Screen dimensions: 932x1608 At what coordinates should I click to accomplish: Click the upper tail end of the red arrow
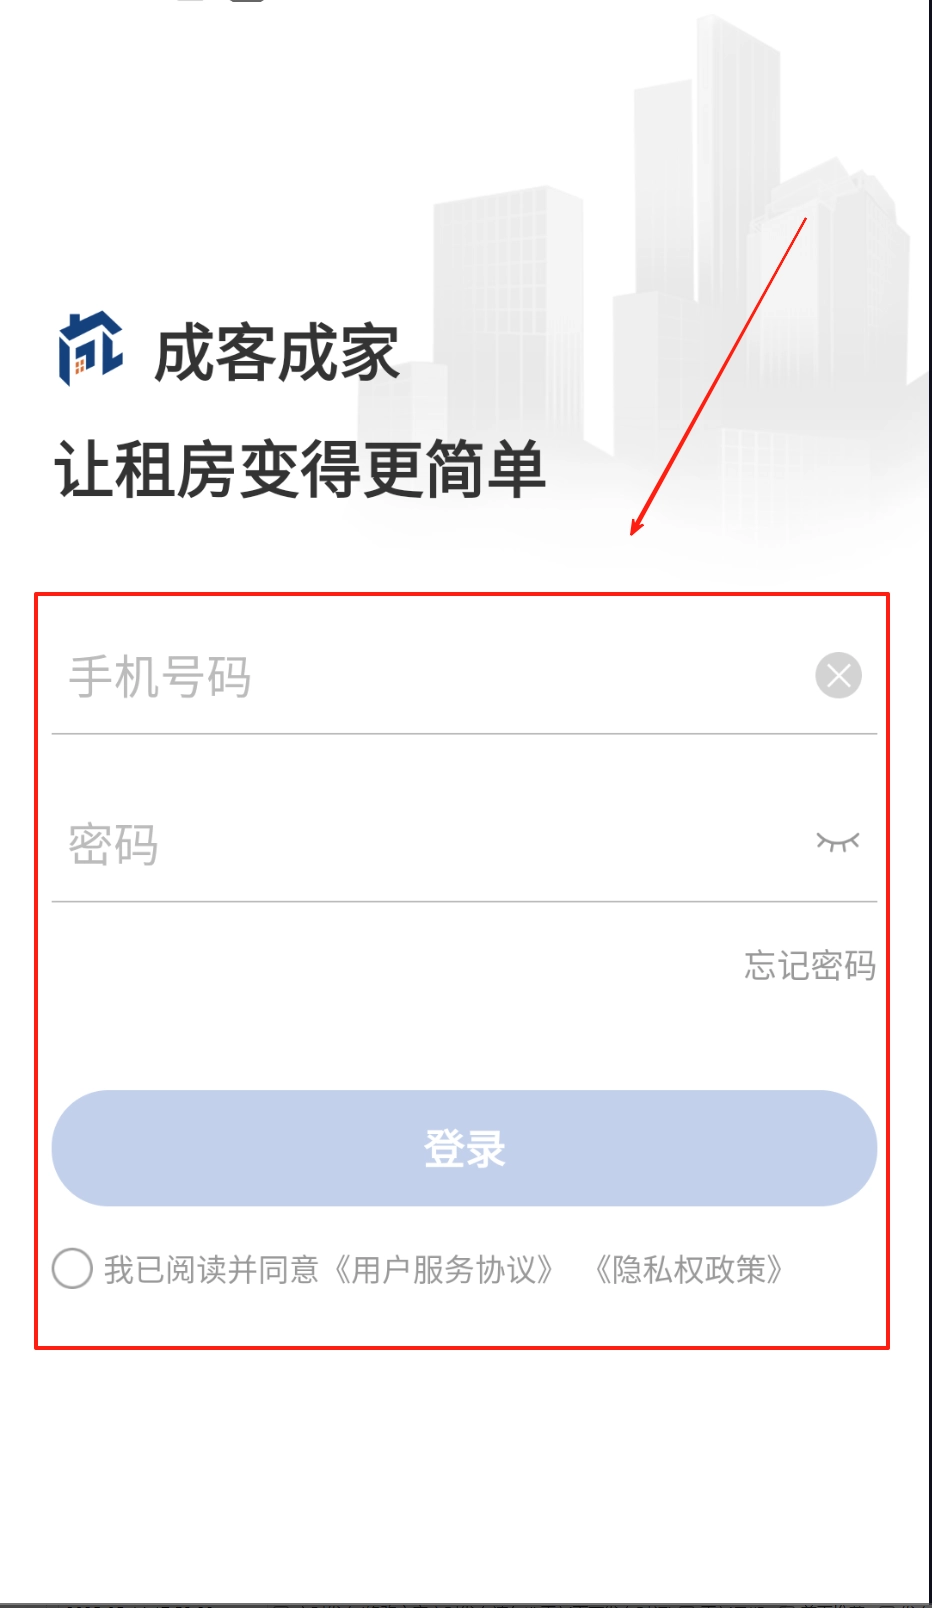point(804,220)
